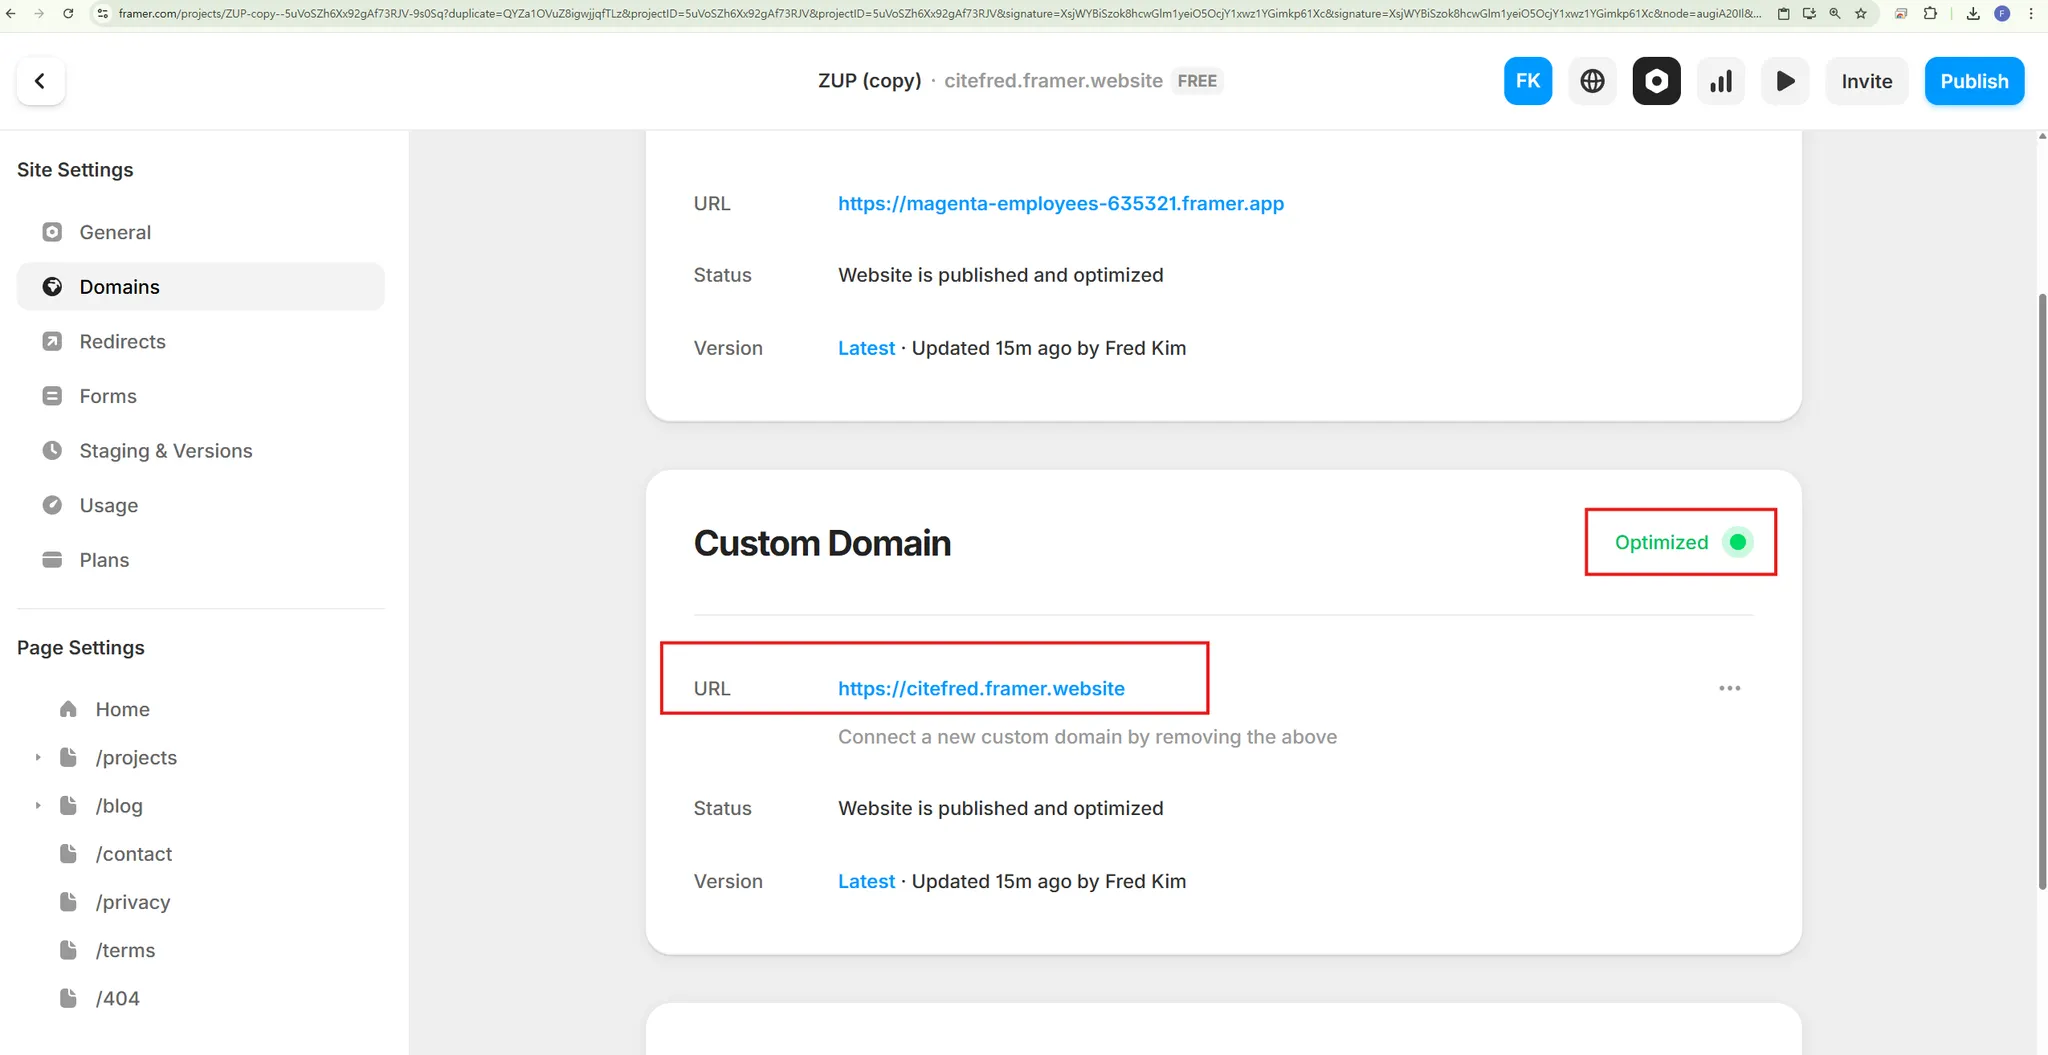Click the back chevron button in Framer header
Viewport: 2048px width, 1055px height.
[40, 81]
